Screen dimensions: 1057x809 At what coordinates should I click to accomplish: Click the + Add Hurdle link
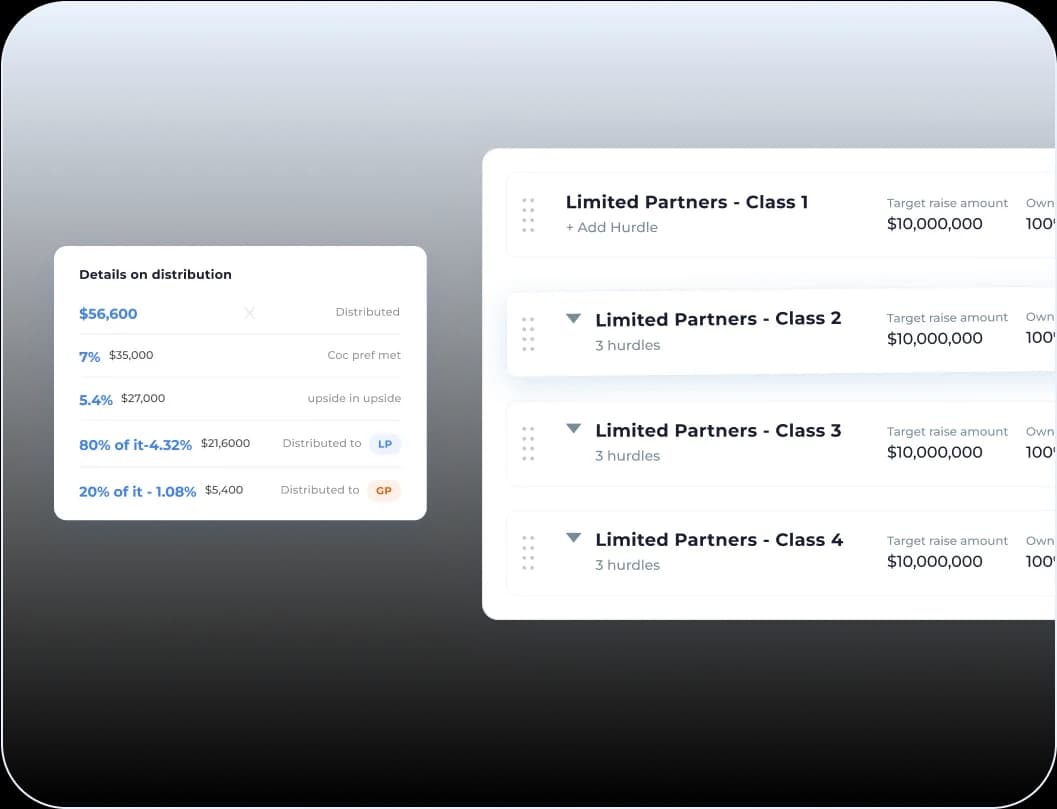point(611,227)
